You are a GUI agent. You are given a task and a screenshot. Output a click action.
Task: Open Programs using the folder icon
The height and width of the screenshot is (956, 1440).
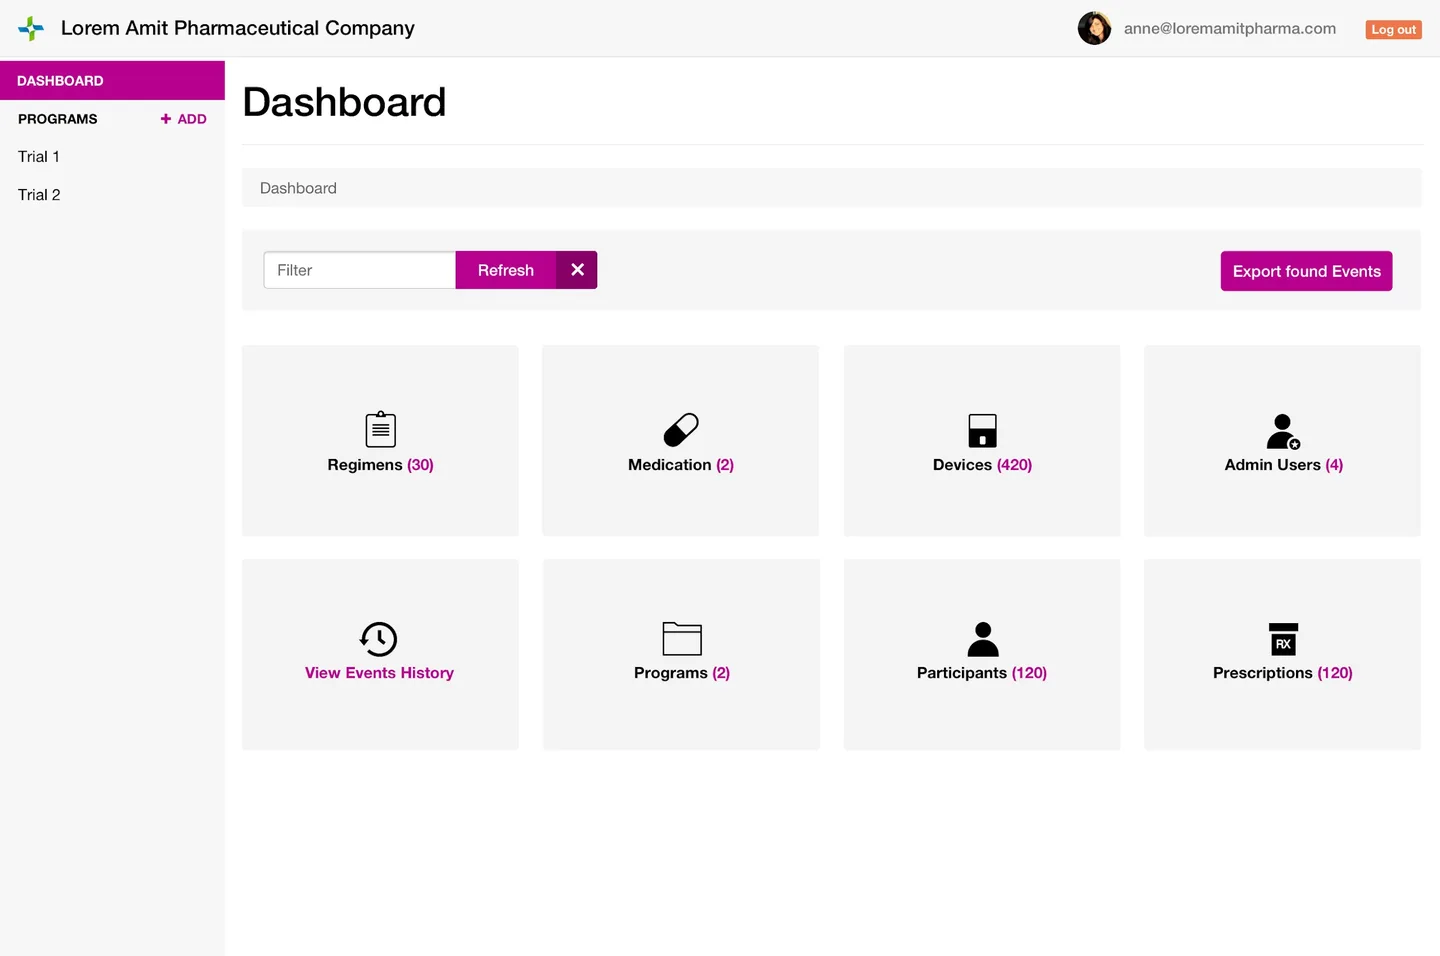pyautogui.click(x=681, y=638)
